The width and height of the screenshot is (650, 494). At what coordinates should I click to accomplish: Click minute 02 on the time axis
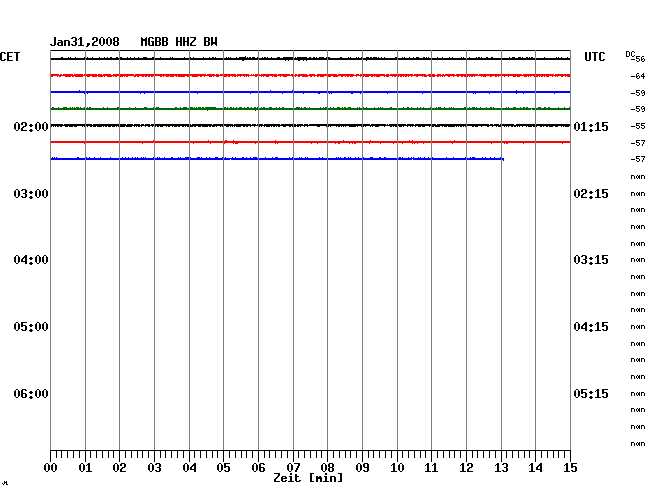pyautogui.click(x=119, y=468)
